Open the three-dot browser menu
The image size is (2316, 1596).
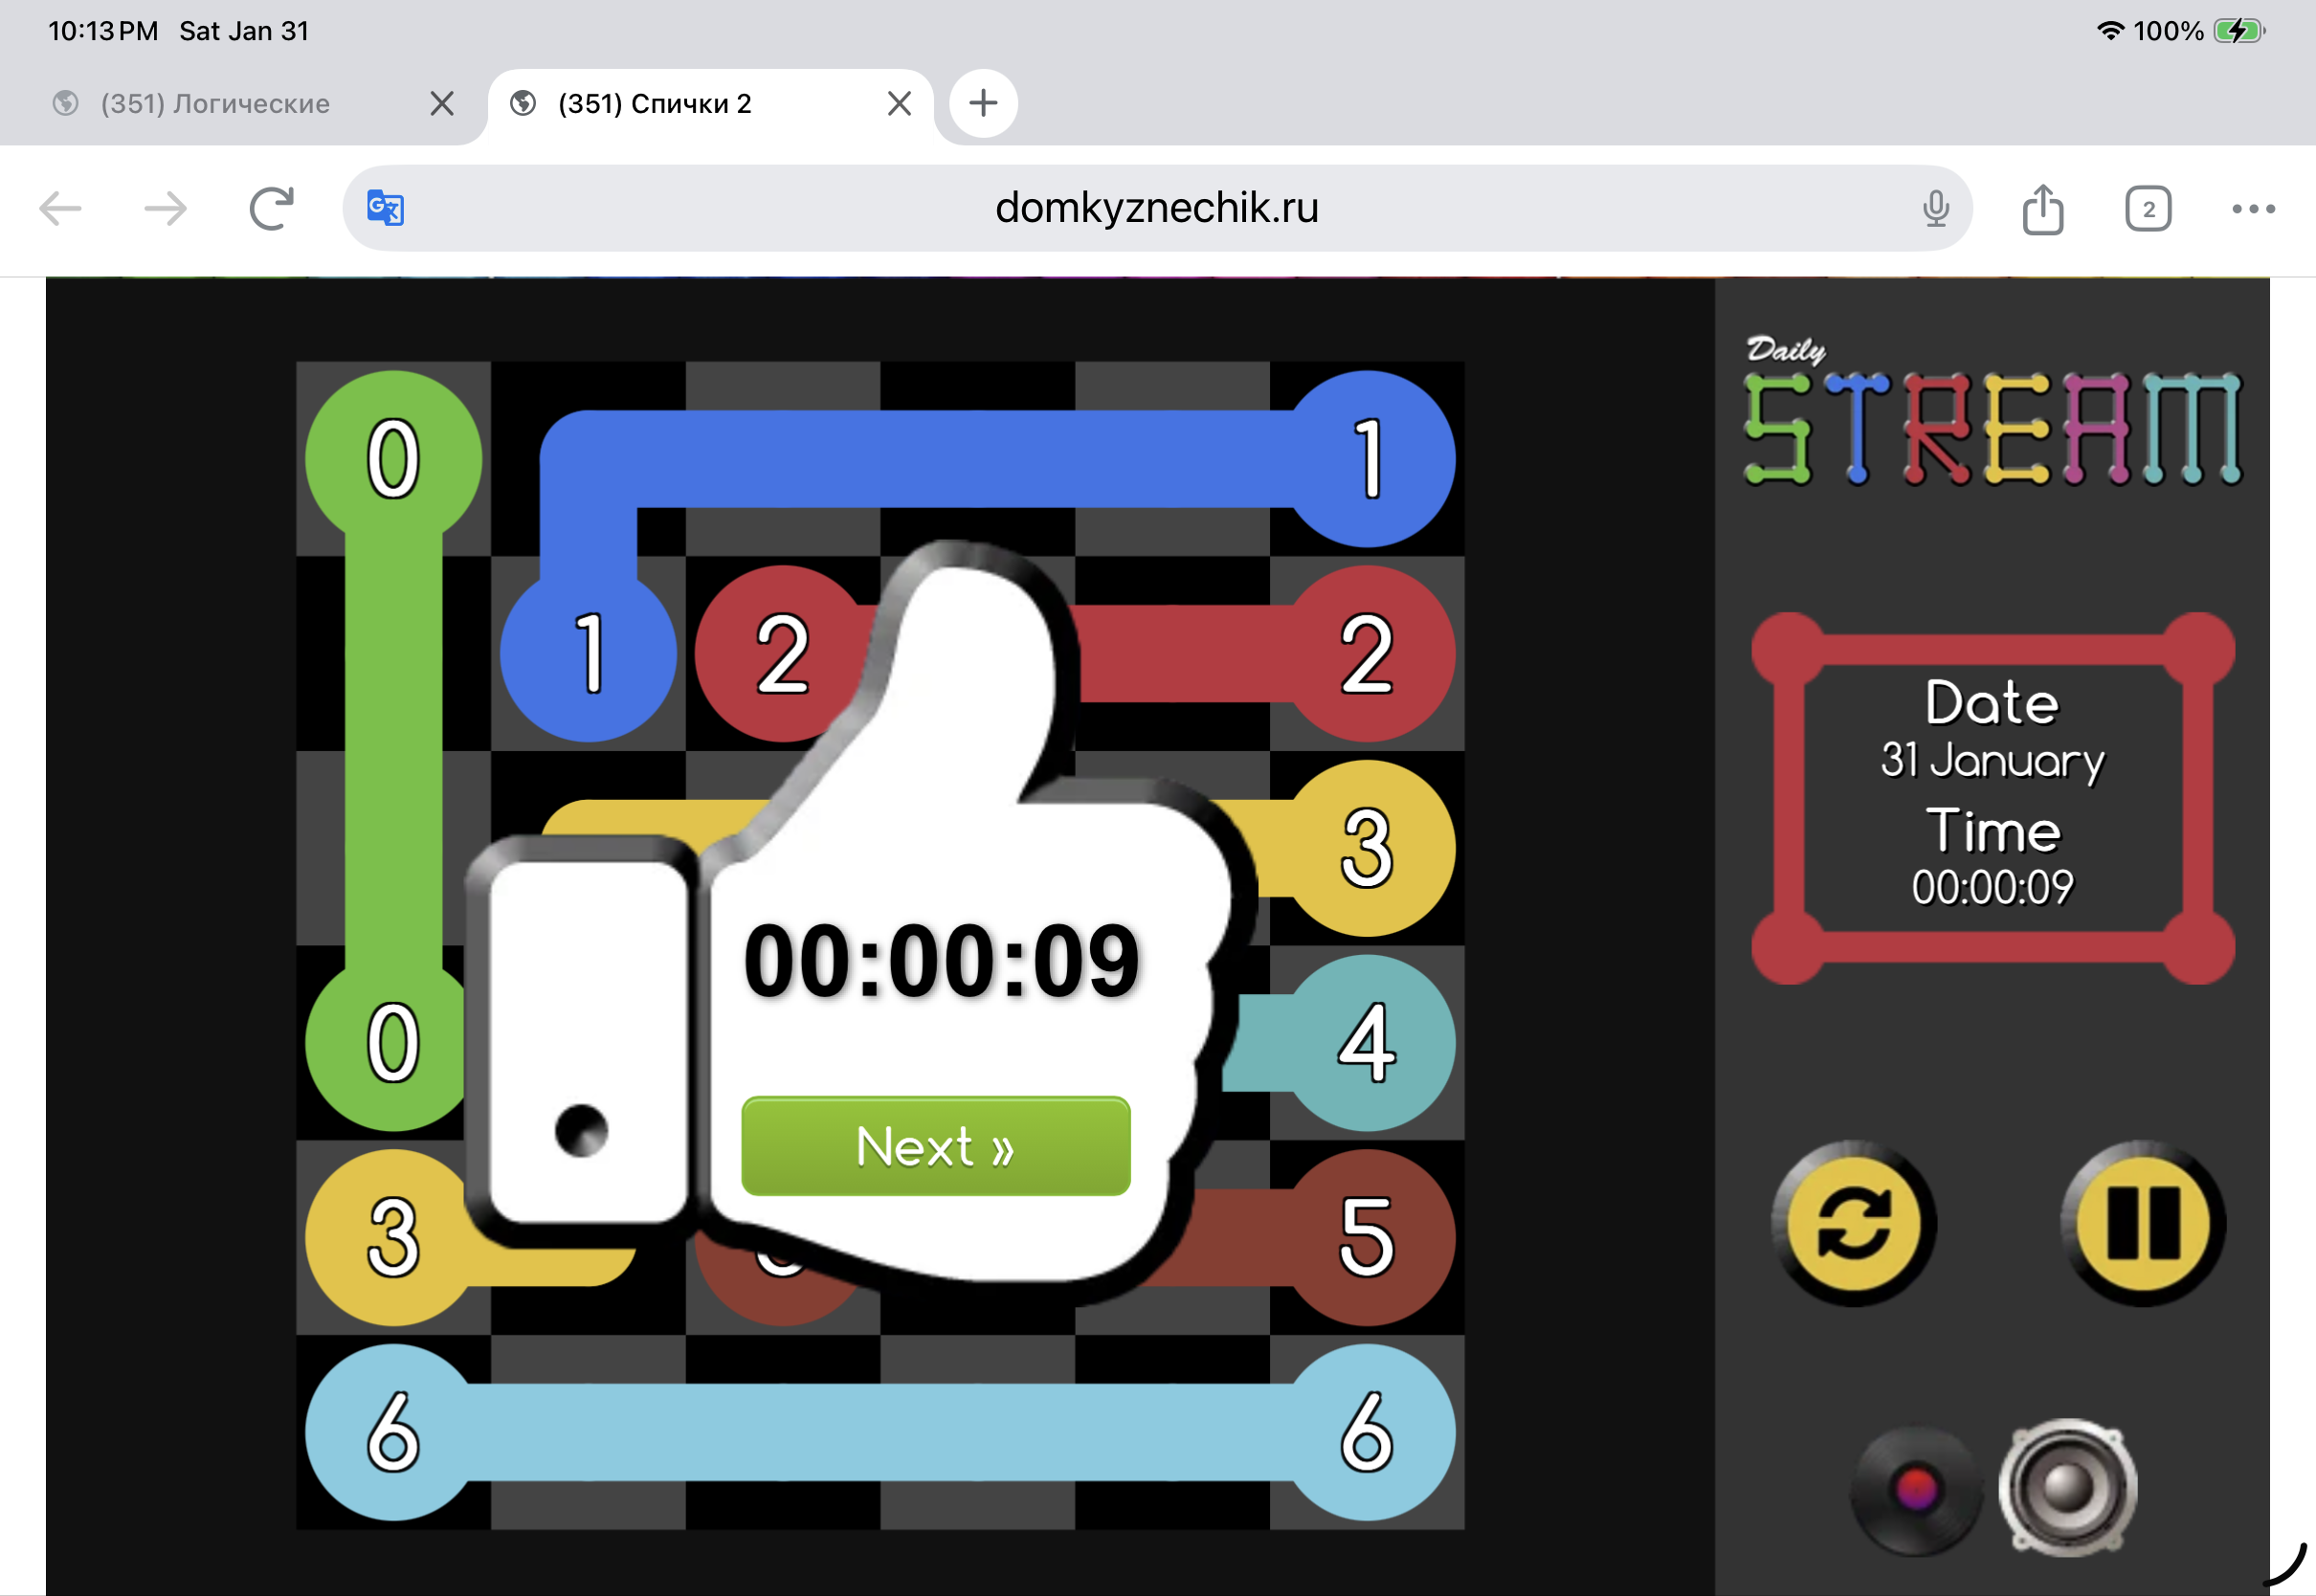click(x=2253, y=208)
